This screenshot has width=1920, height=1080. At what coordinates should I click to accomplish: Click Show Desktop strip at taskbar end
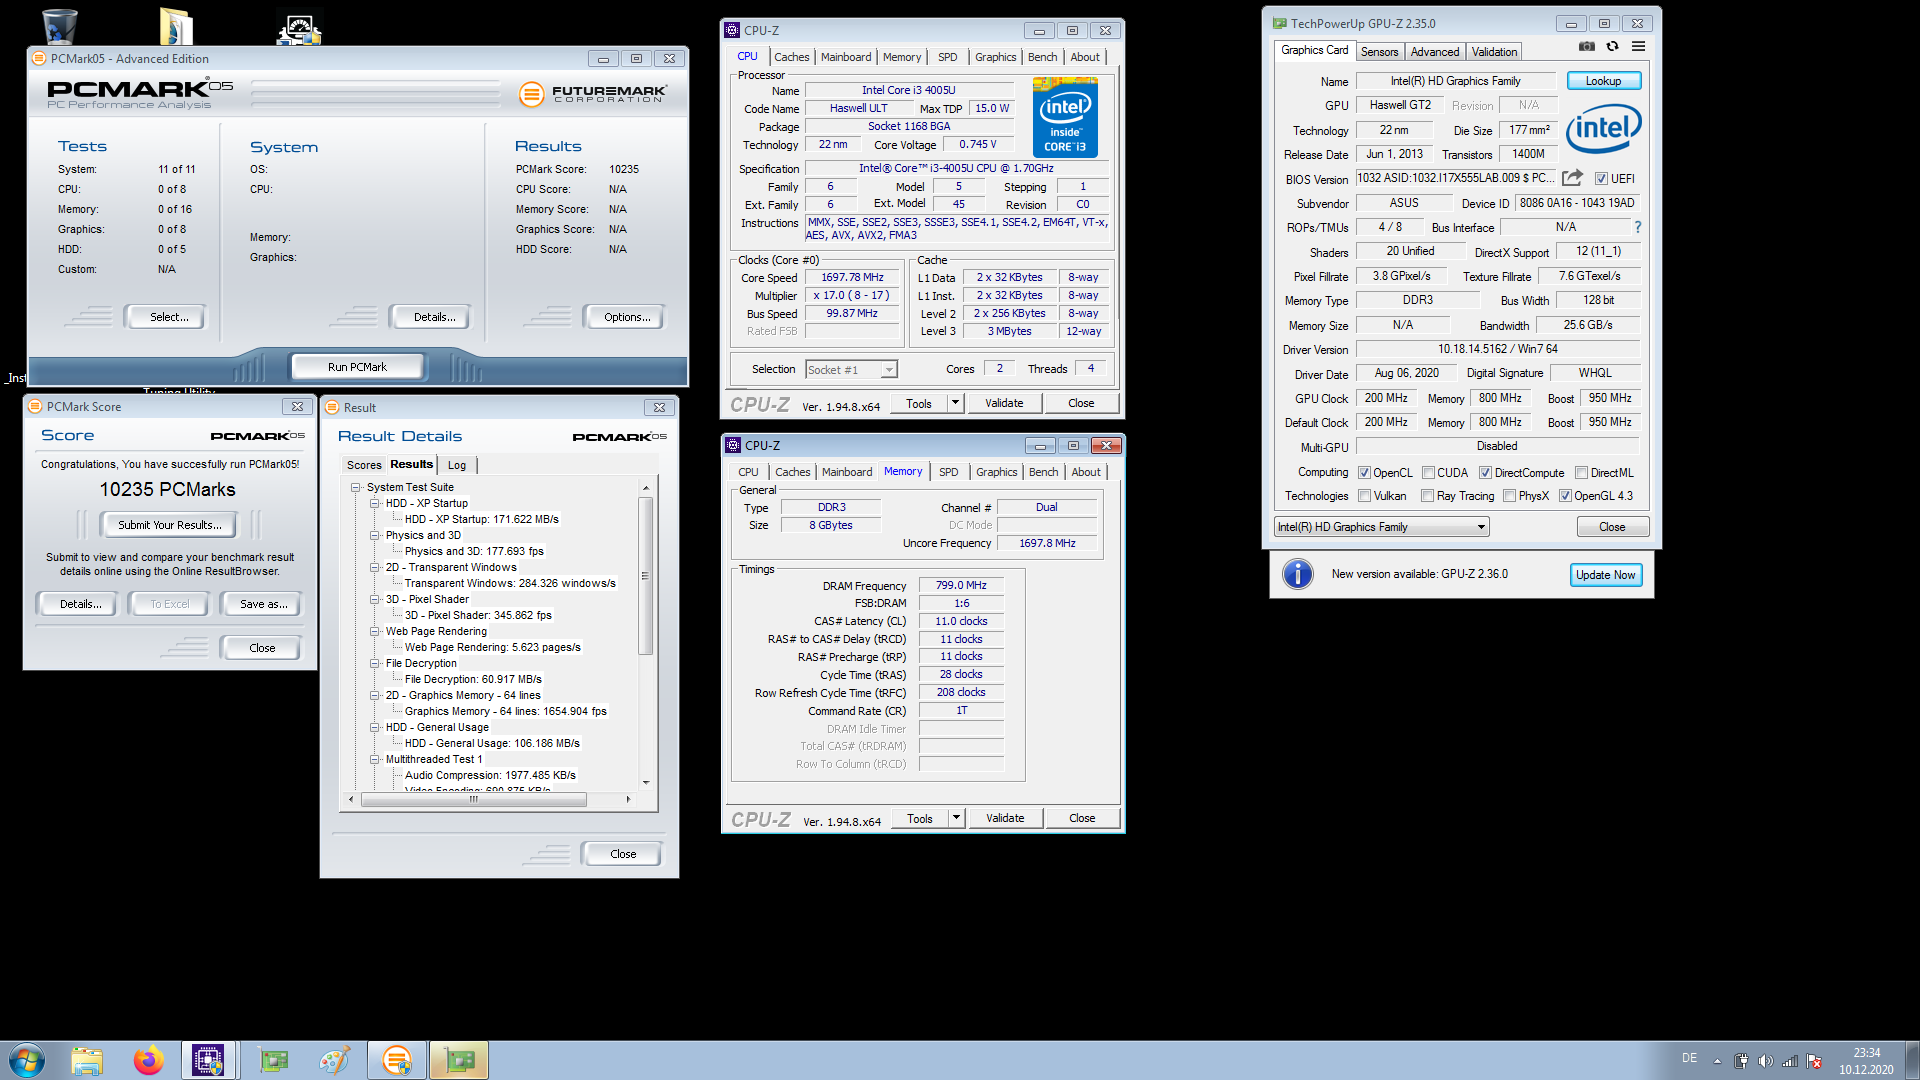point(1912,1060)
